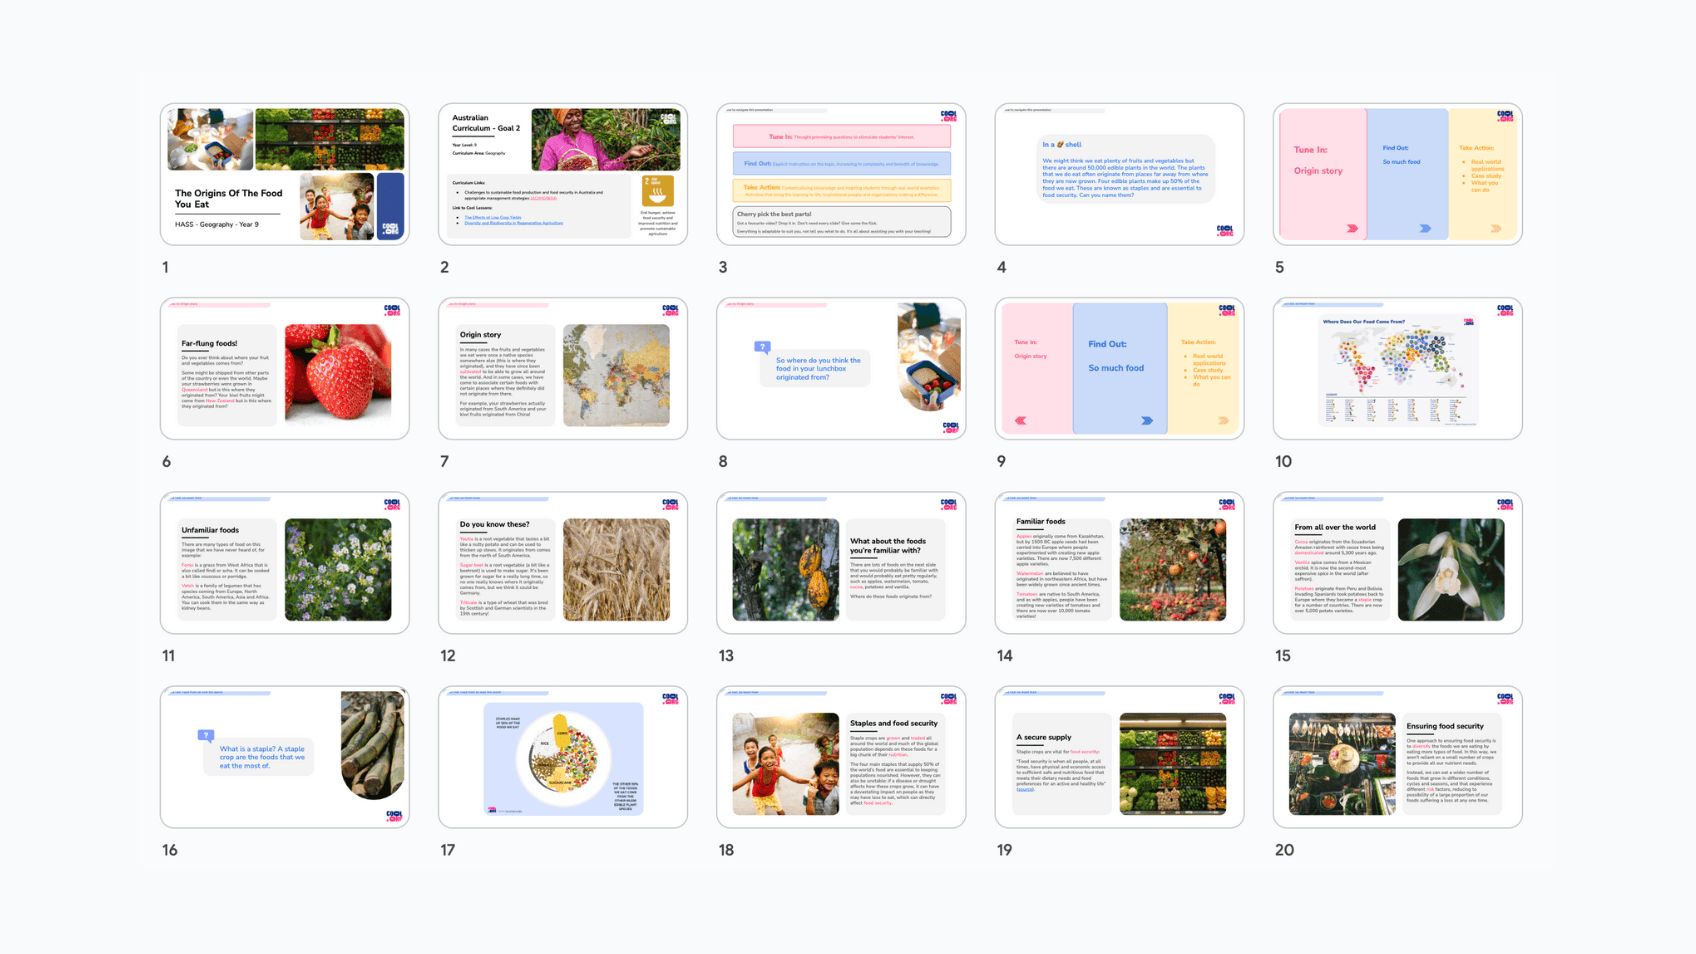Click the question mark icon on slide 8
The height and width of the screenshot is (954, 1696).
(762, 347)
